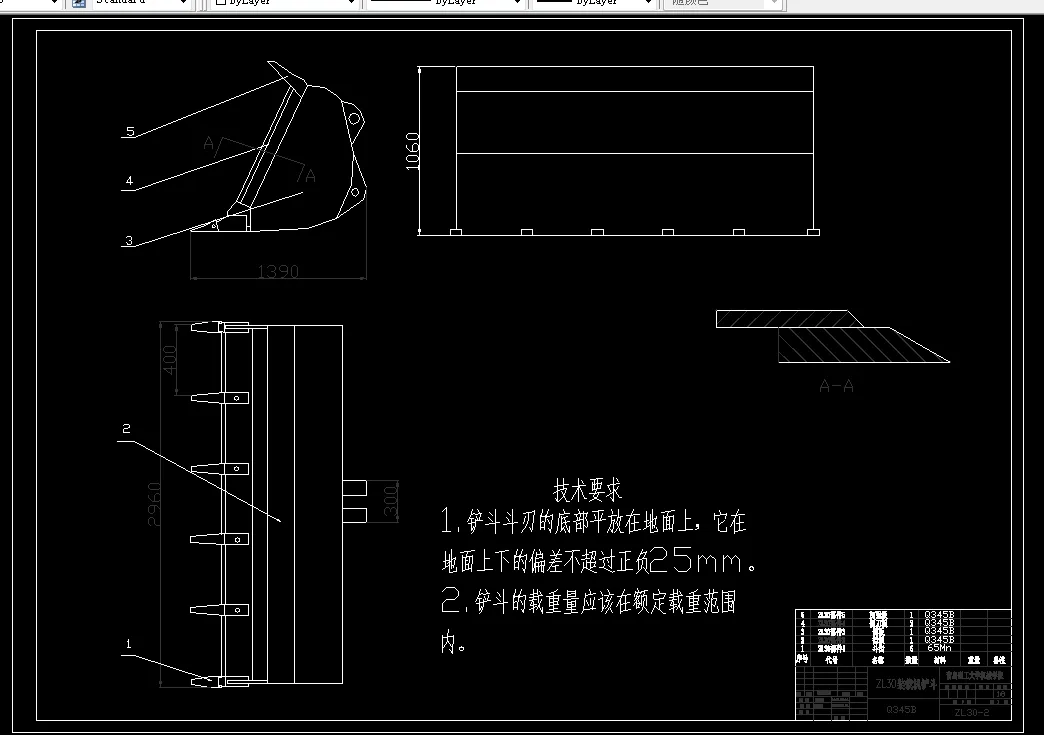Screen dimensions: 1044x735
Task: Click the ZL30装载机铲斗 title block text
Action: pyautogui.click(x=907, y=681)
